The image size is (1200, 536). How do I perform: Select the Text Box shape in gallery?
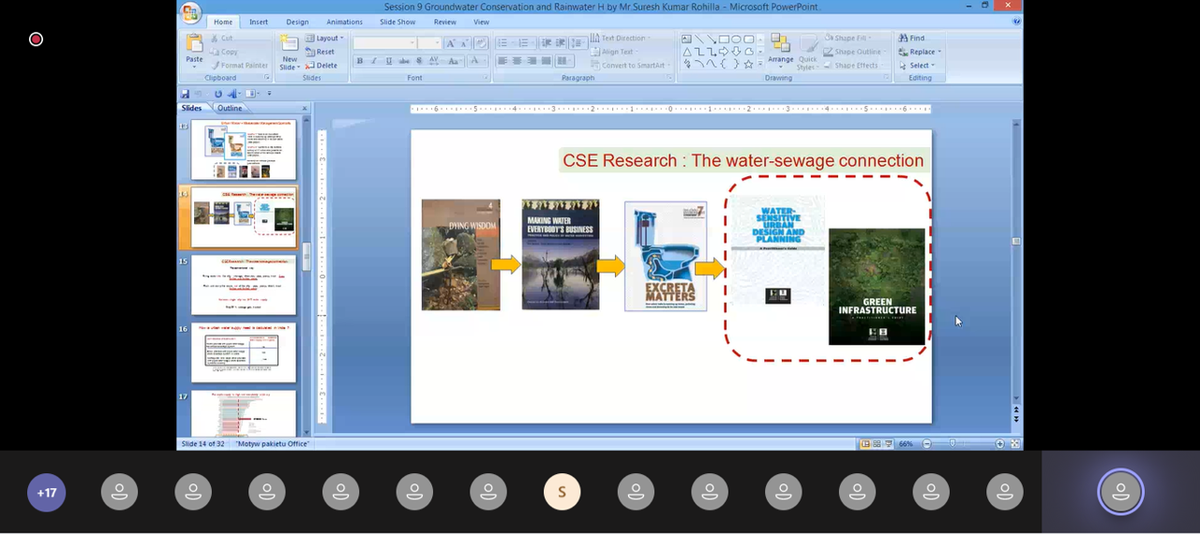click(686, 39)
